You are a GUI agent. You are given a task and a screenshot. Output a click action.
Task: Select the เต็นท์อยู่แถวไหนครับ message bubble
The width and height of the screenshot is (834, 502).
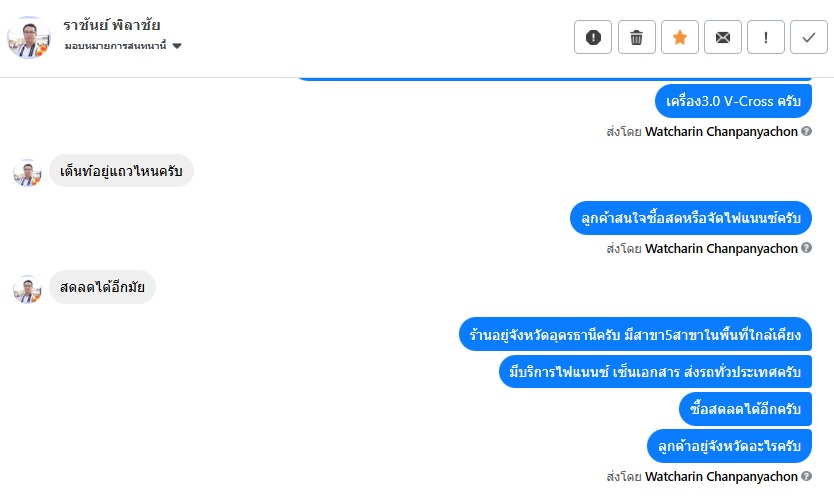[121, 172]
